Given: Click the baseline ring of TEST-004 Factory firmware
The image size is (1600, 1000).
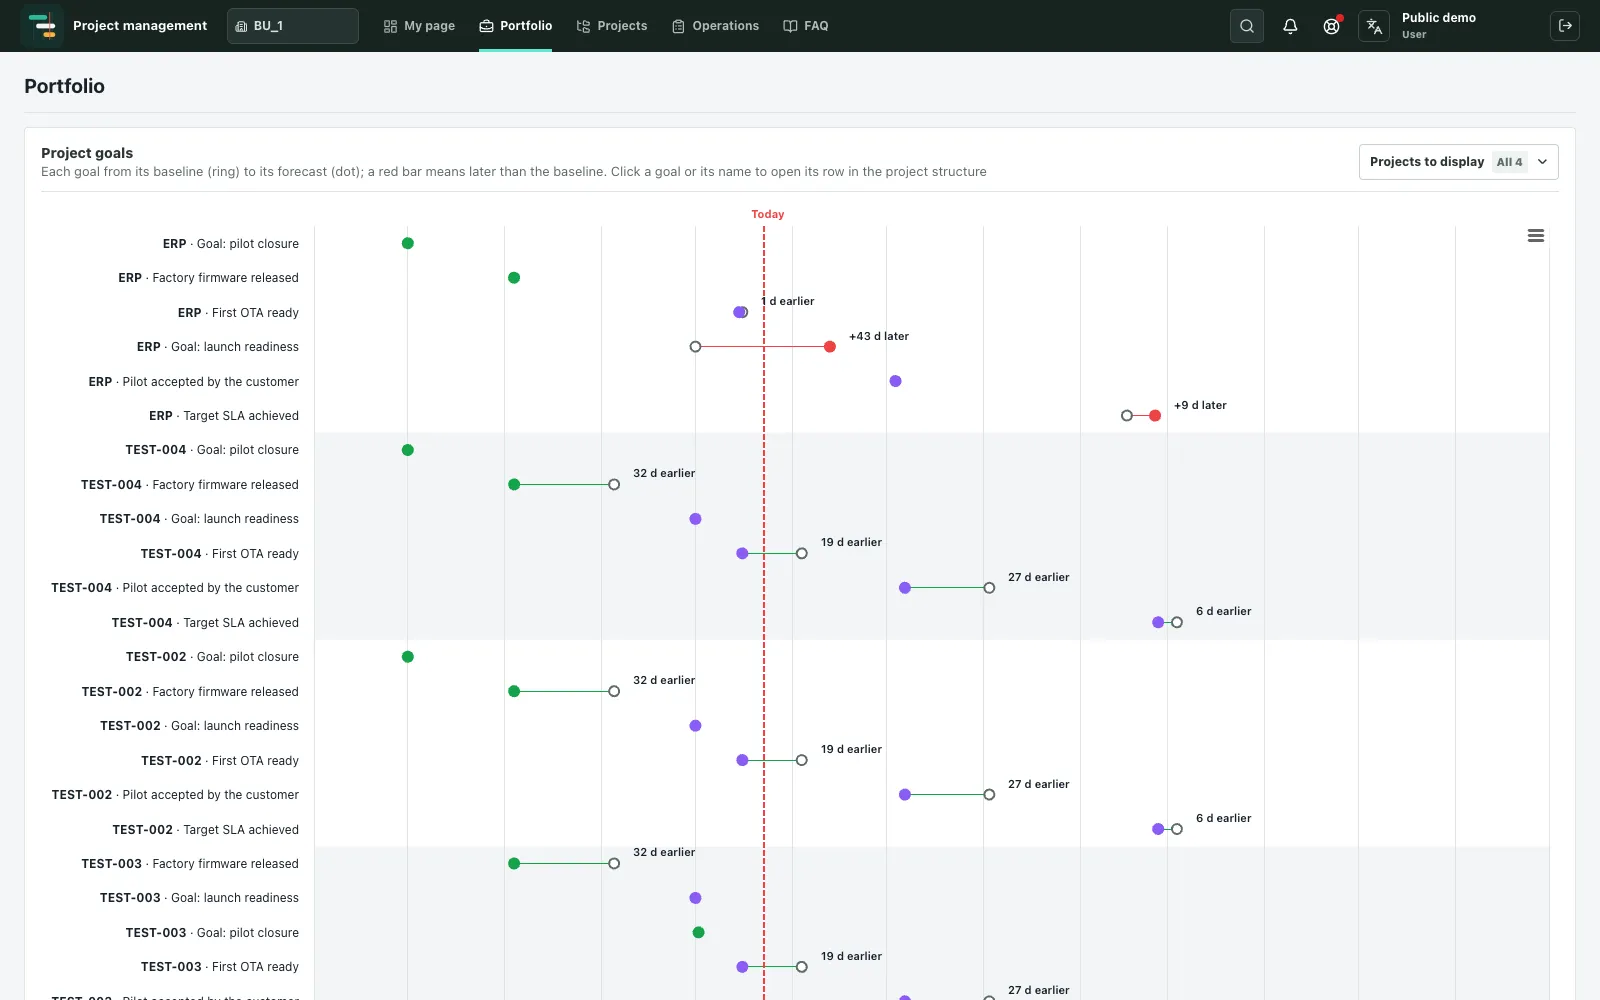Looking at the screenshot, I should click(614, 485).
